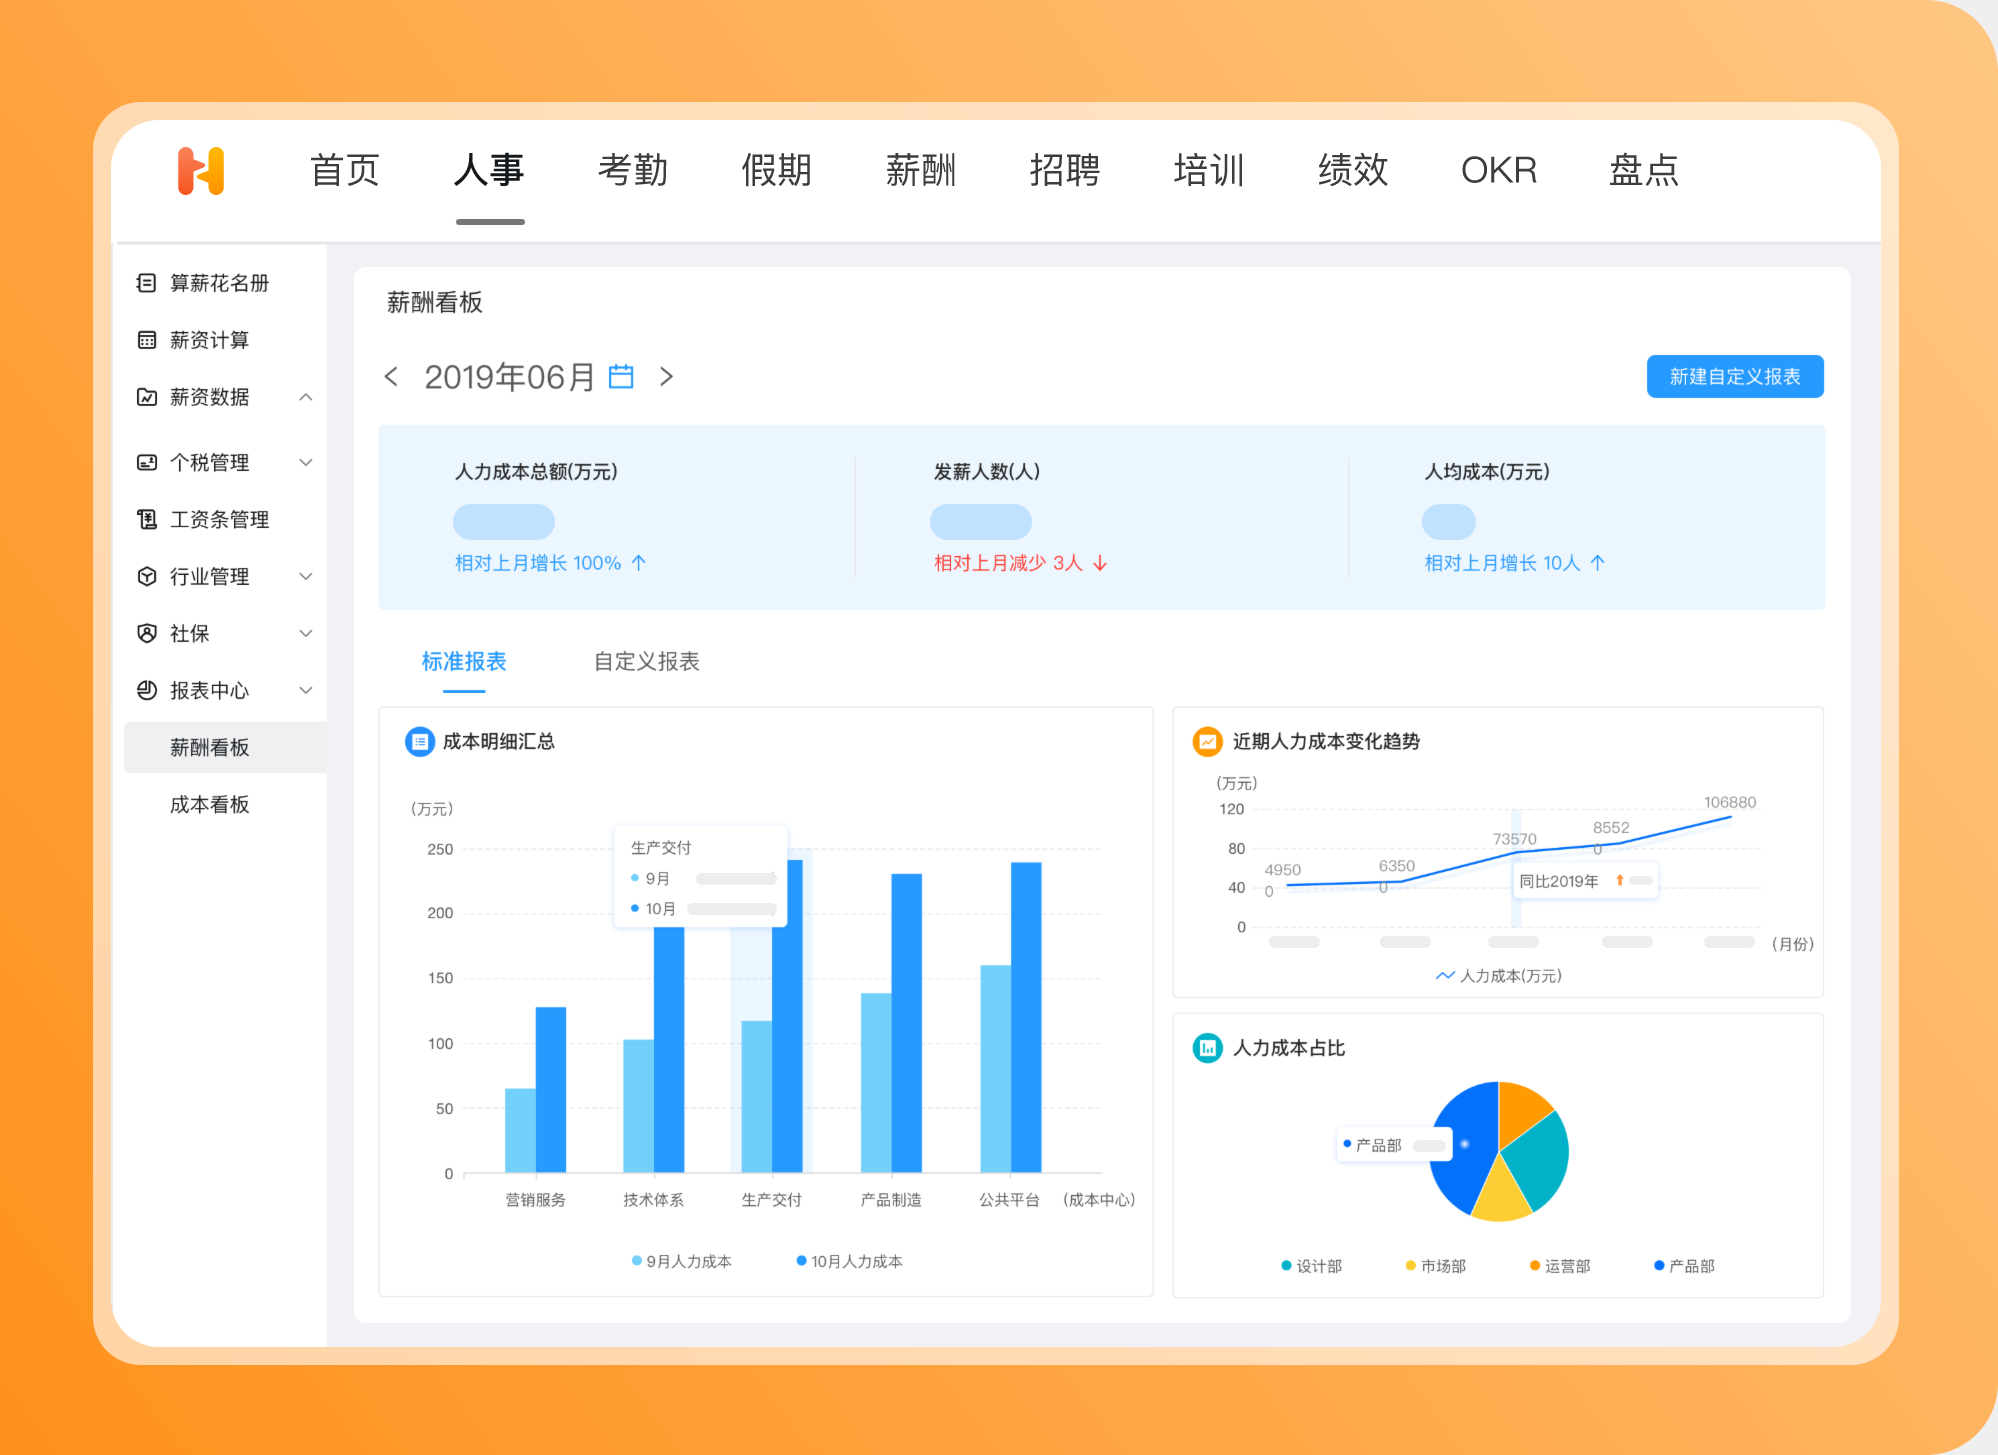Click the 薪资计算 calculator icon
Screen dimensions: 1998x1455
147,340
